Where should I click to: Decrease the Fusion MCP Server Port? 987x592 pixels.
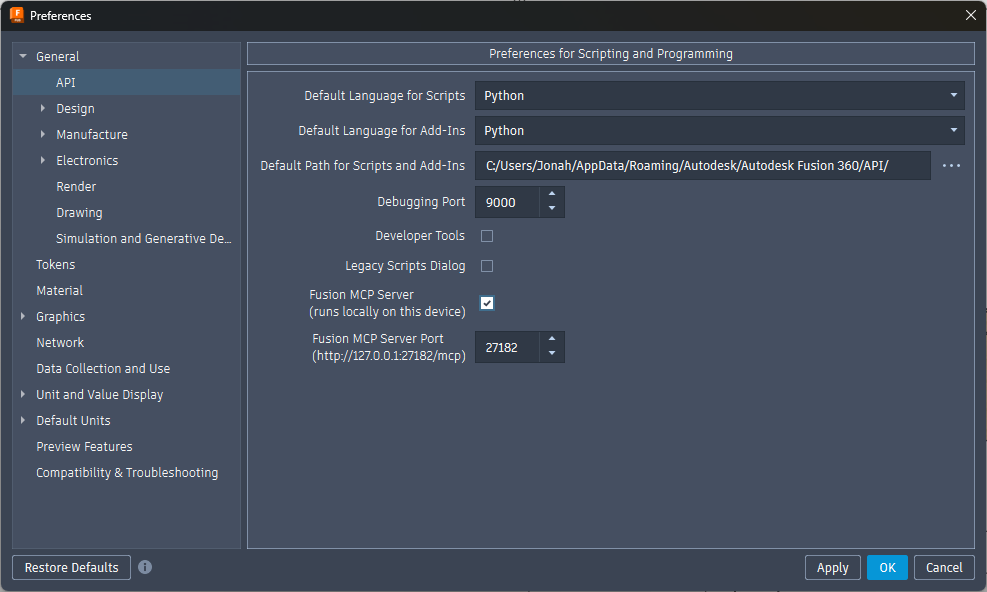tap(552, 354)
